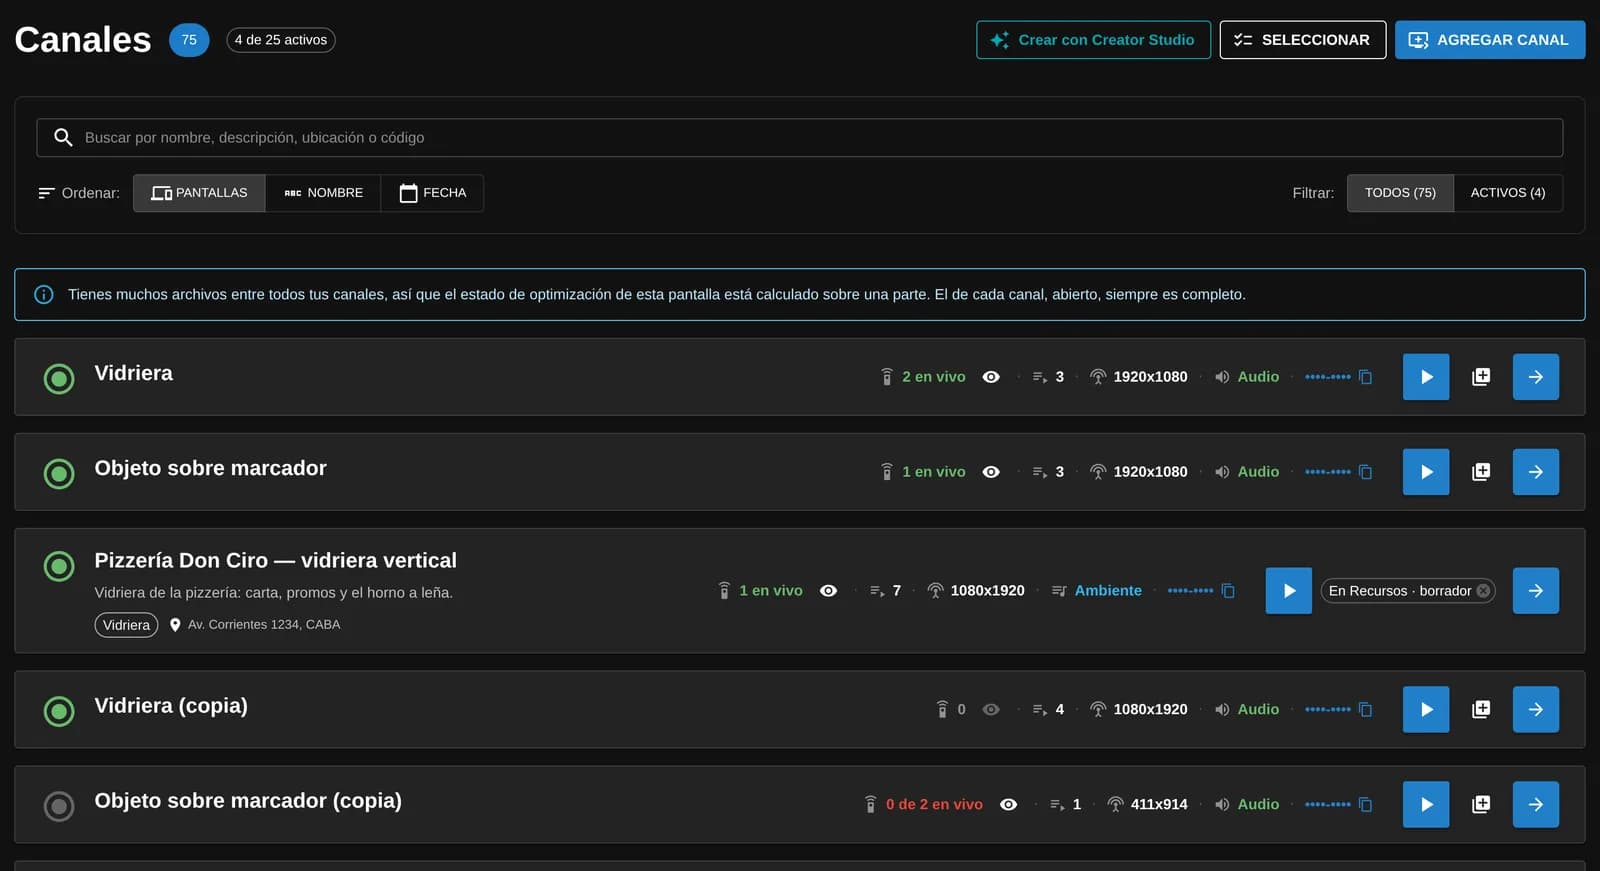The width and height of the screenshot is (1600, 871).
Task: Open Vidriera channel with arrow button
Action: coord(1536,377)
